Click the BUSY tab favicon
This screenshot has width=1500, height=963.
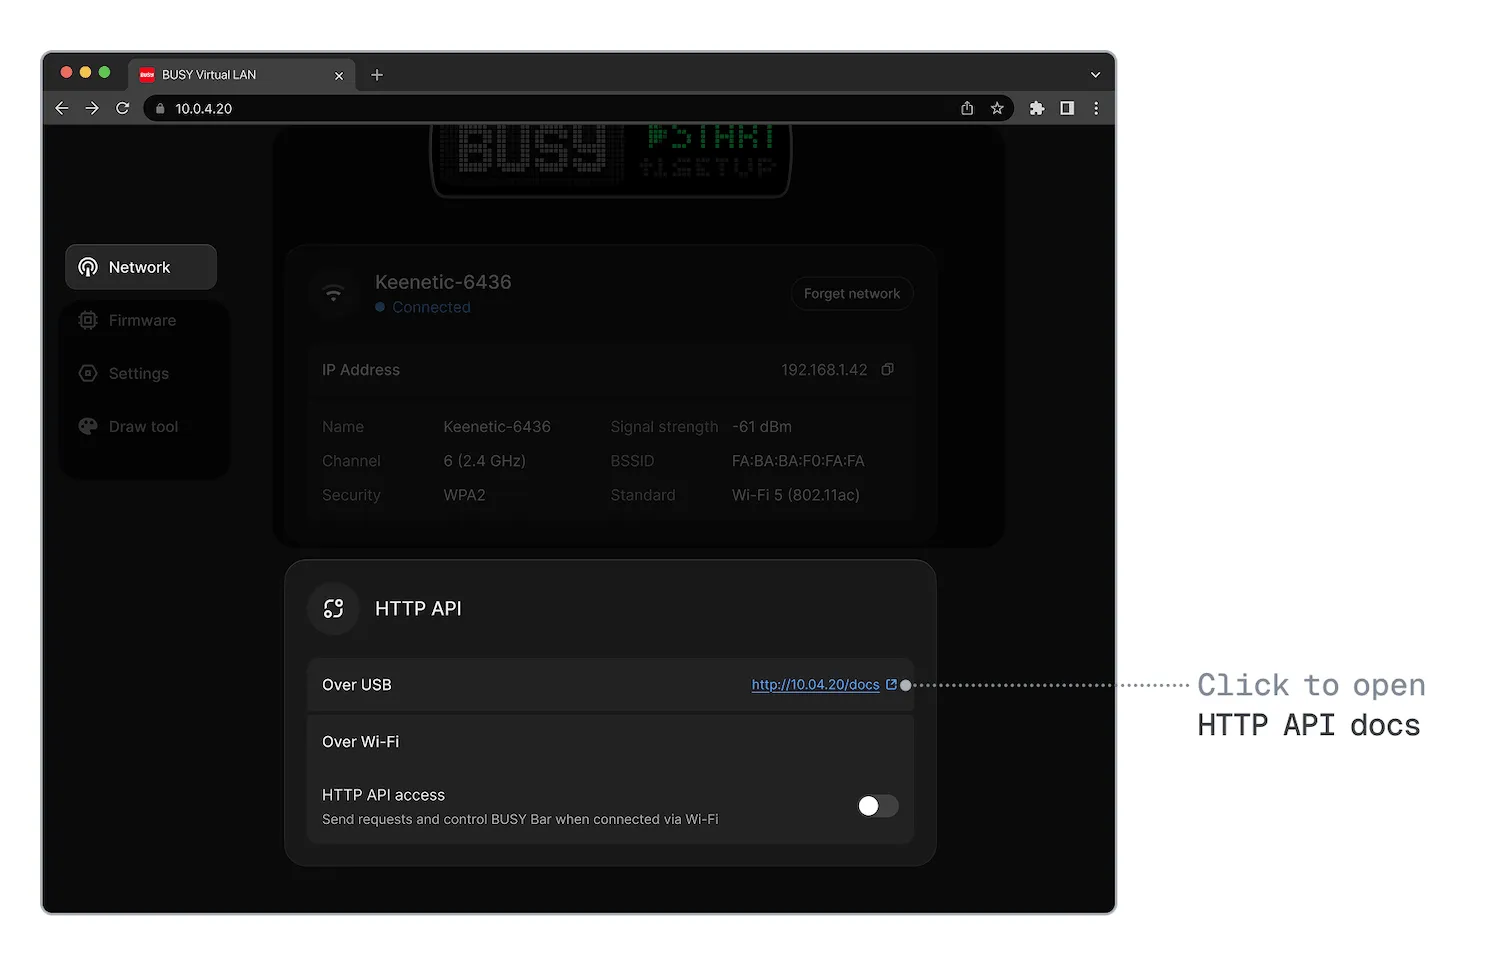click(x=147, y=75)
